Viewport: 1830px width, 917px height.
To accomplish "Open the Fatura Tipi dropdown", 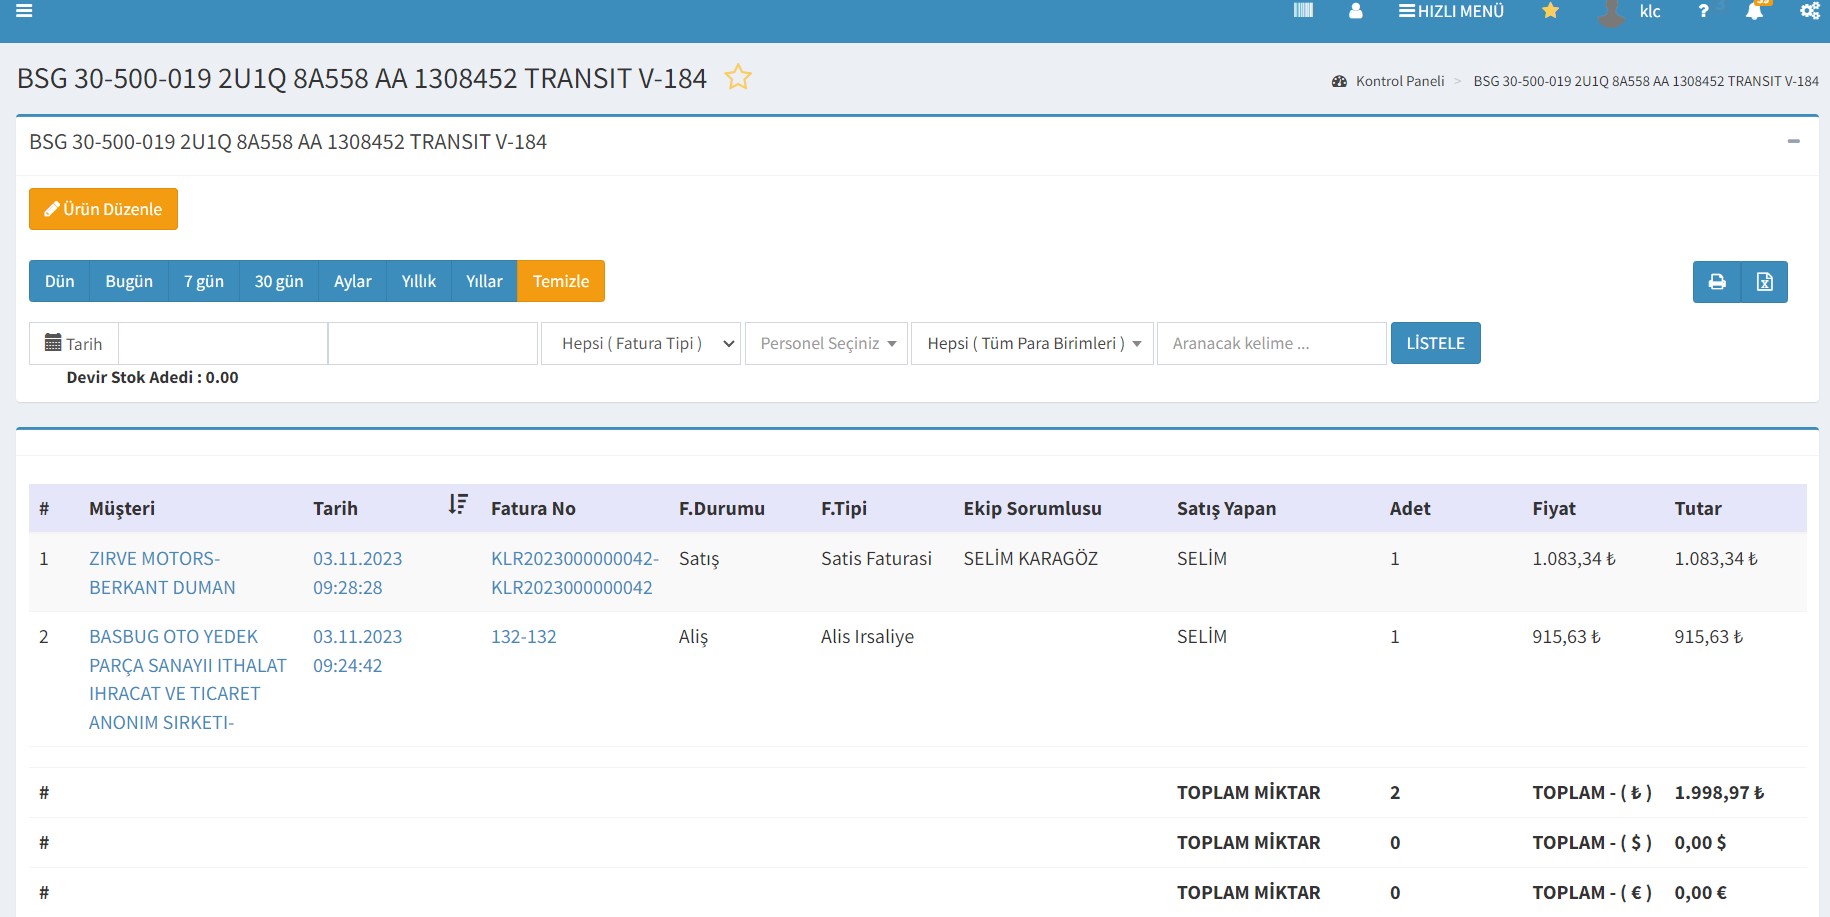I will point(640,343).
